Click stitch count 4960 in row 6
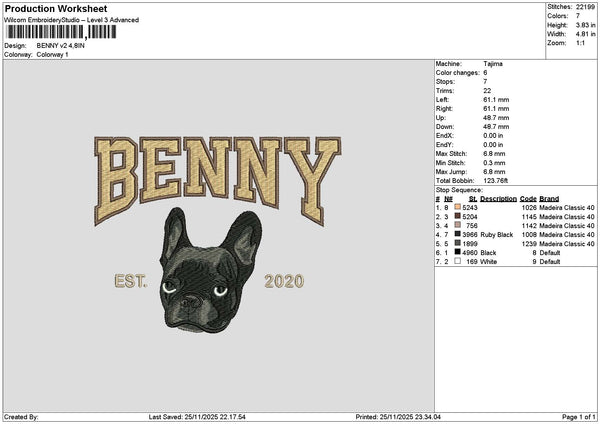This screenshot has height=424, width=600. (x=470, y=253)
